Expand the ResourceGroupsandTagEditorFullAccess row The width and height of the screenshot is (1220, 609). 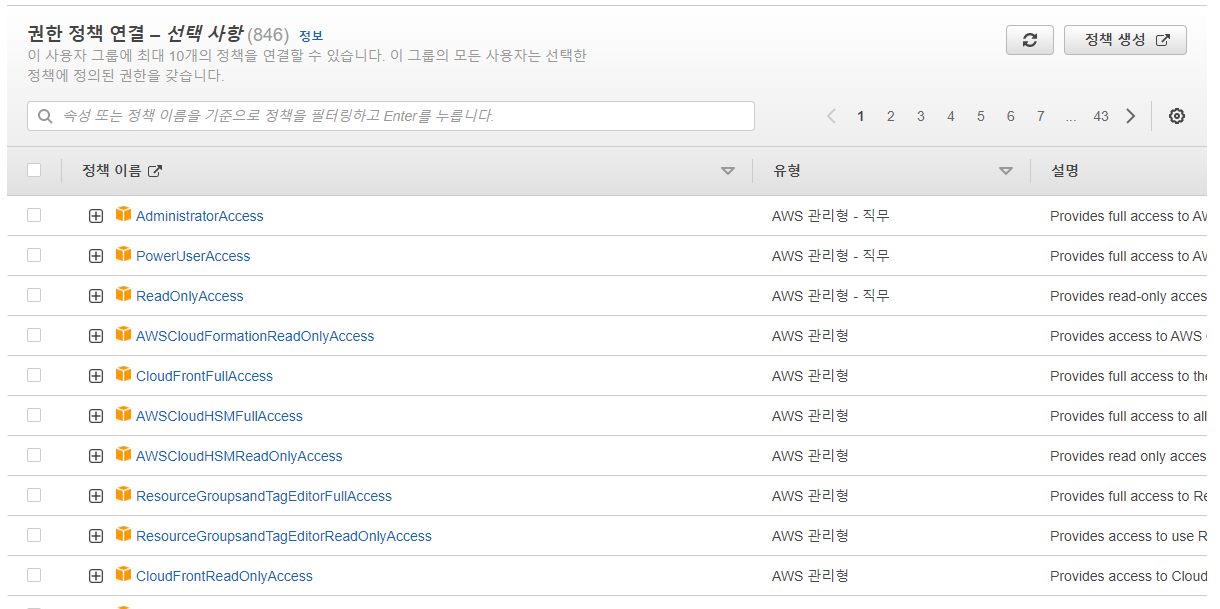96,496
